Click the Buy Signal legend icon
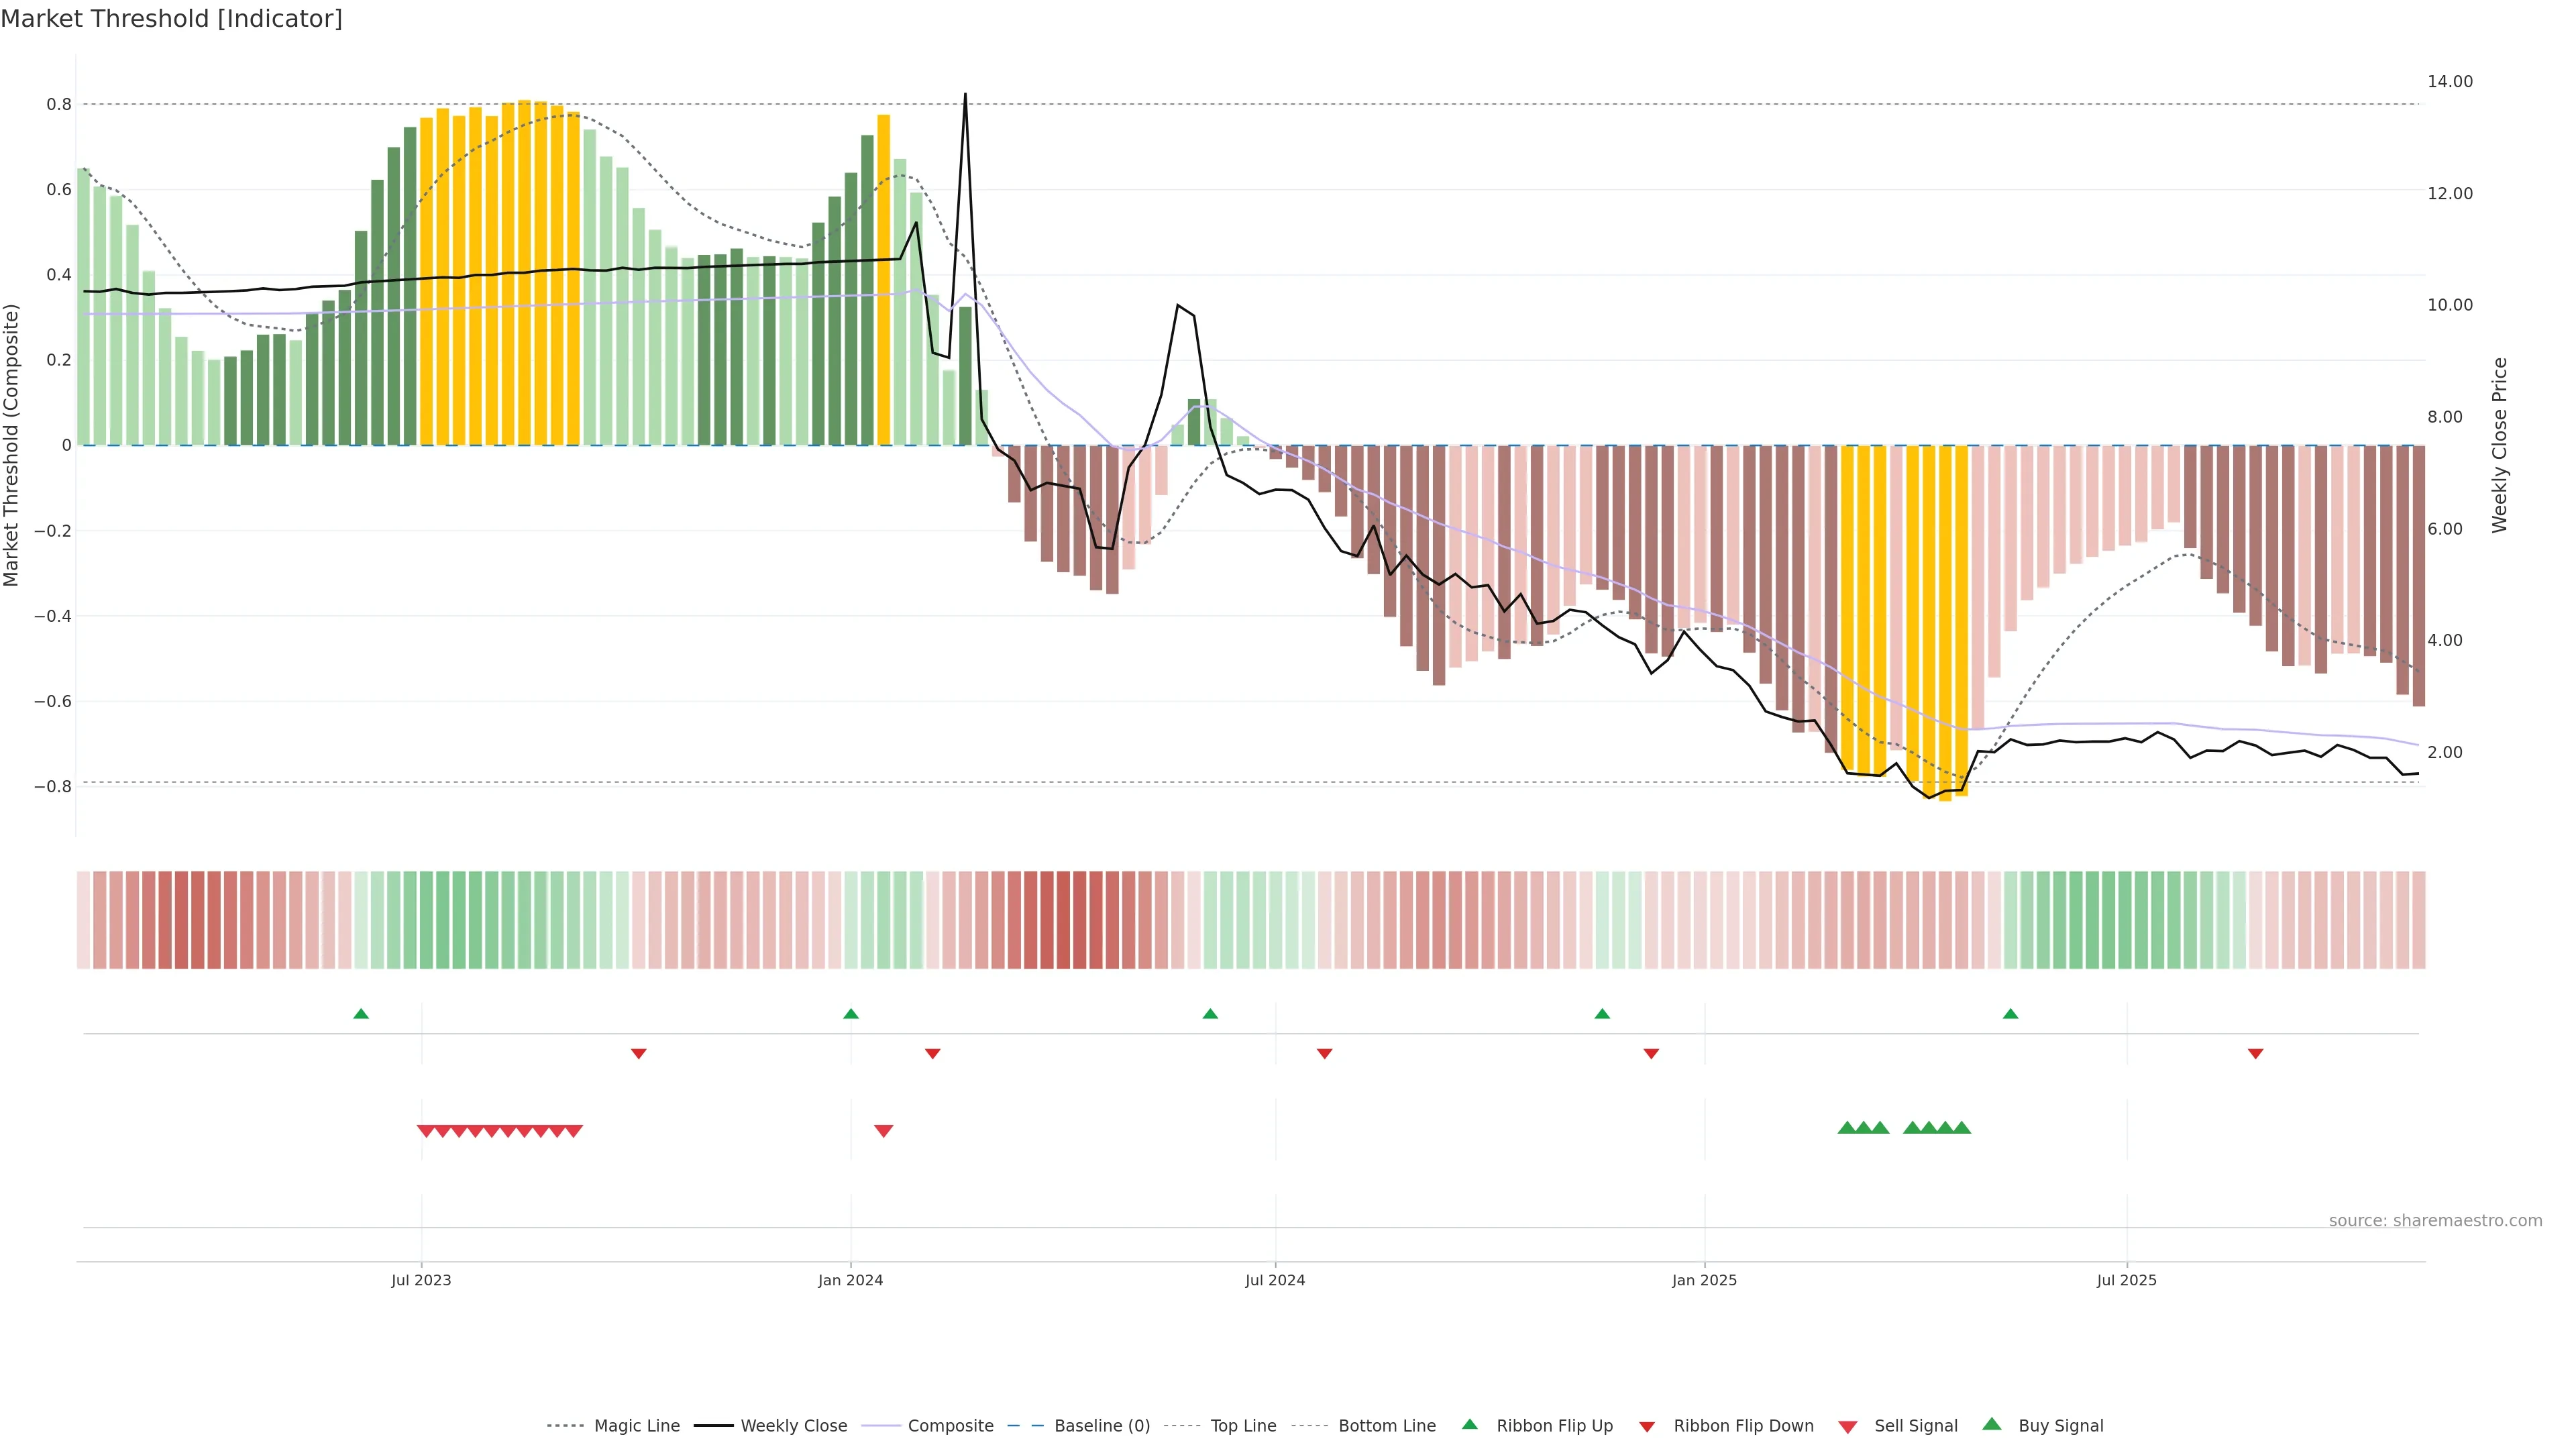Viewport: 2576px width, 1449px height. [x=1992, y=1424]
